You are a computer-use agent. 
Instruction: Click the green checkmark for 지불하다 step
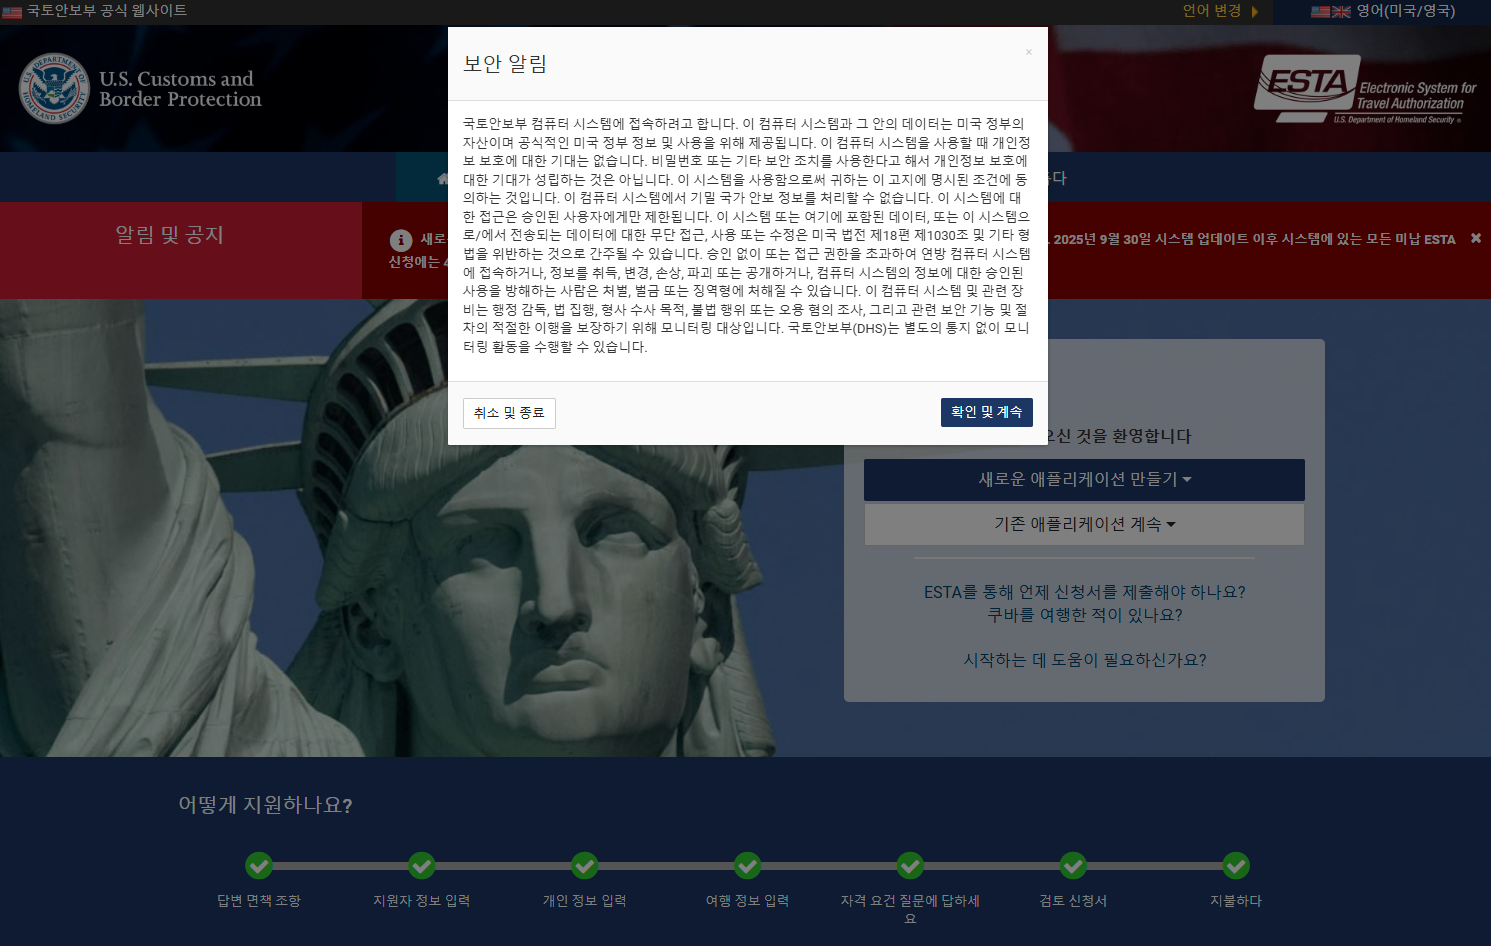1236,866
